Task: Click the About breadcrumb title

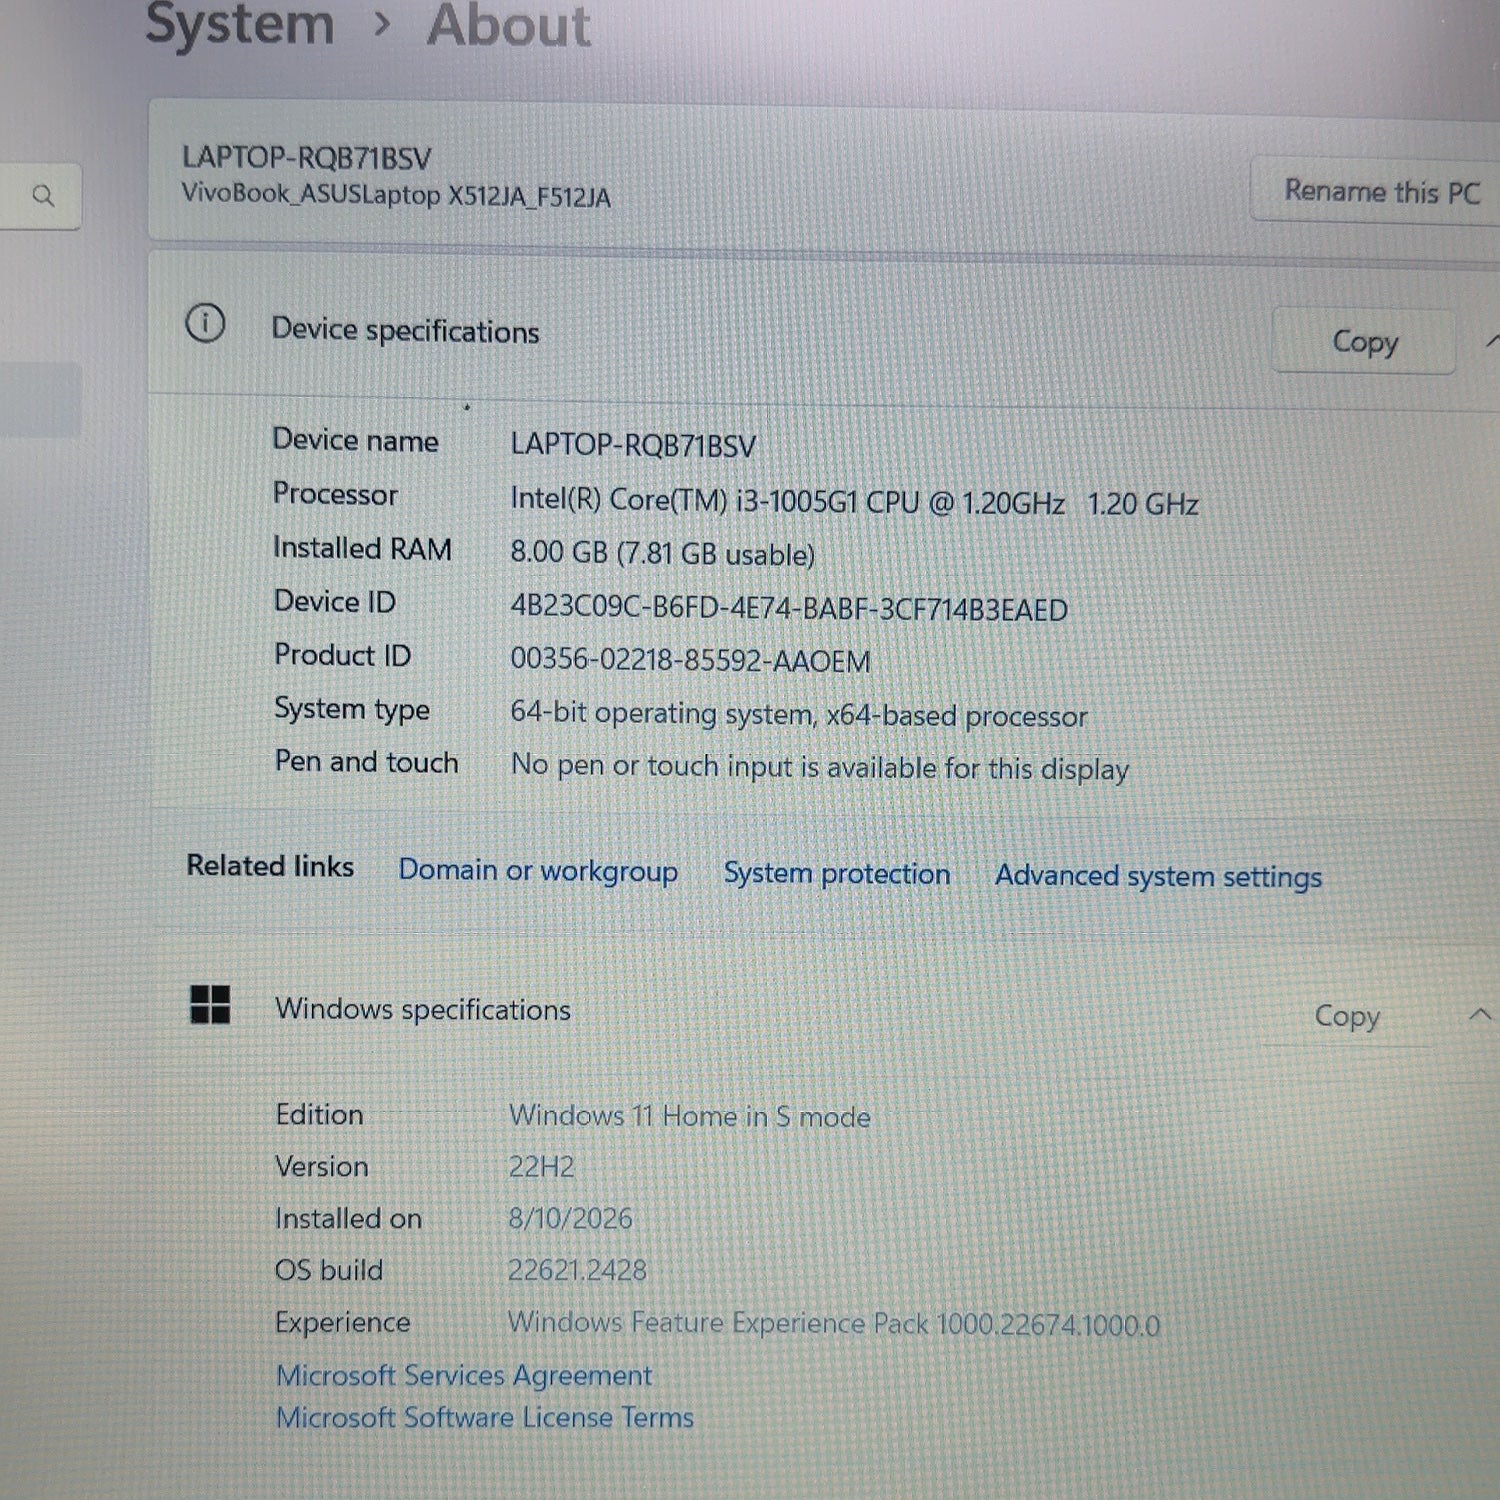Action: pyautogui.click(x=508, y=25)
